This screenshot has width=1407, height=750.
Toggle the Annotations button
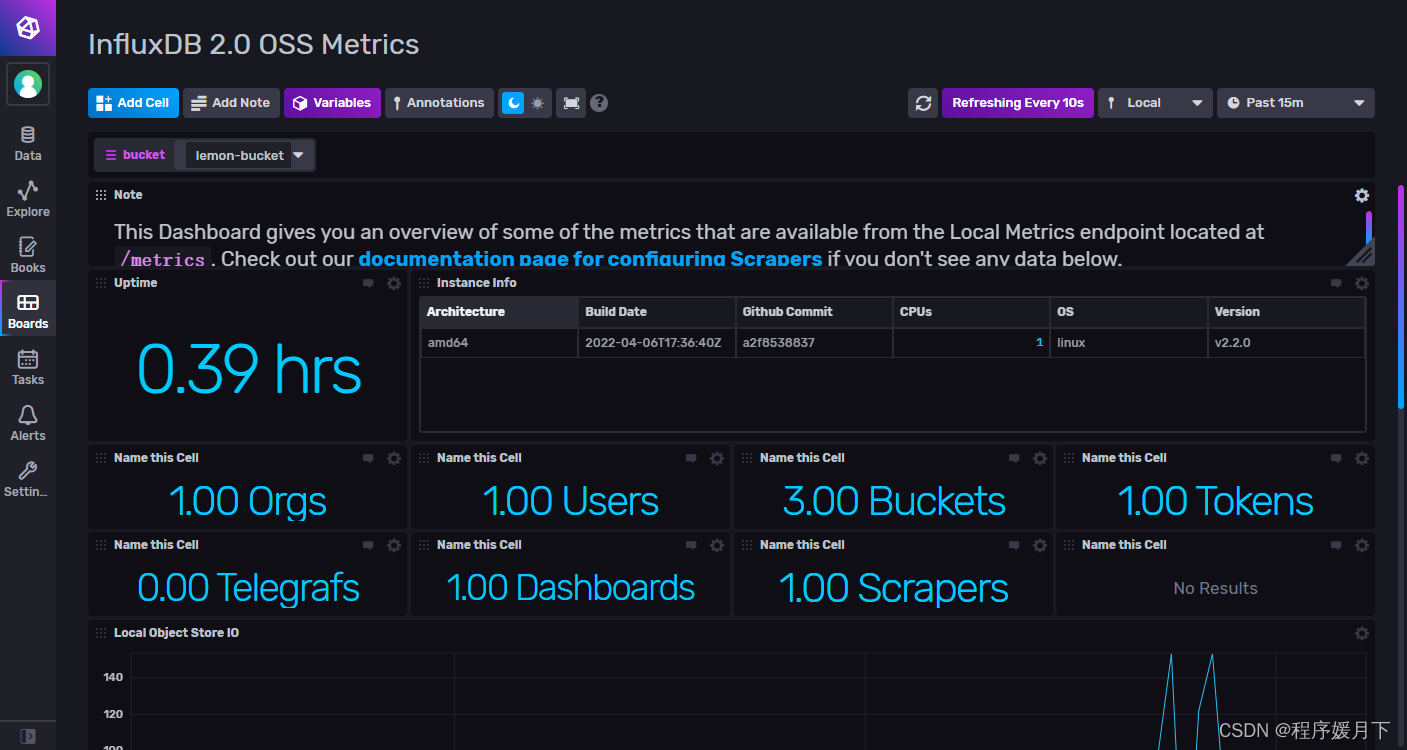point(439,103)
